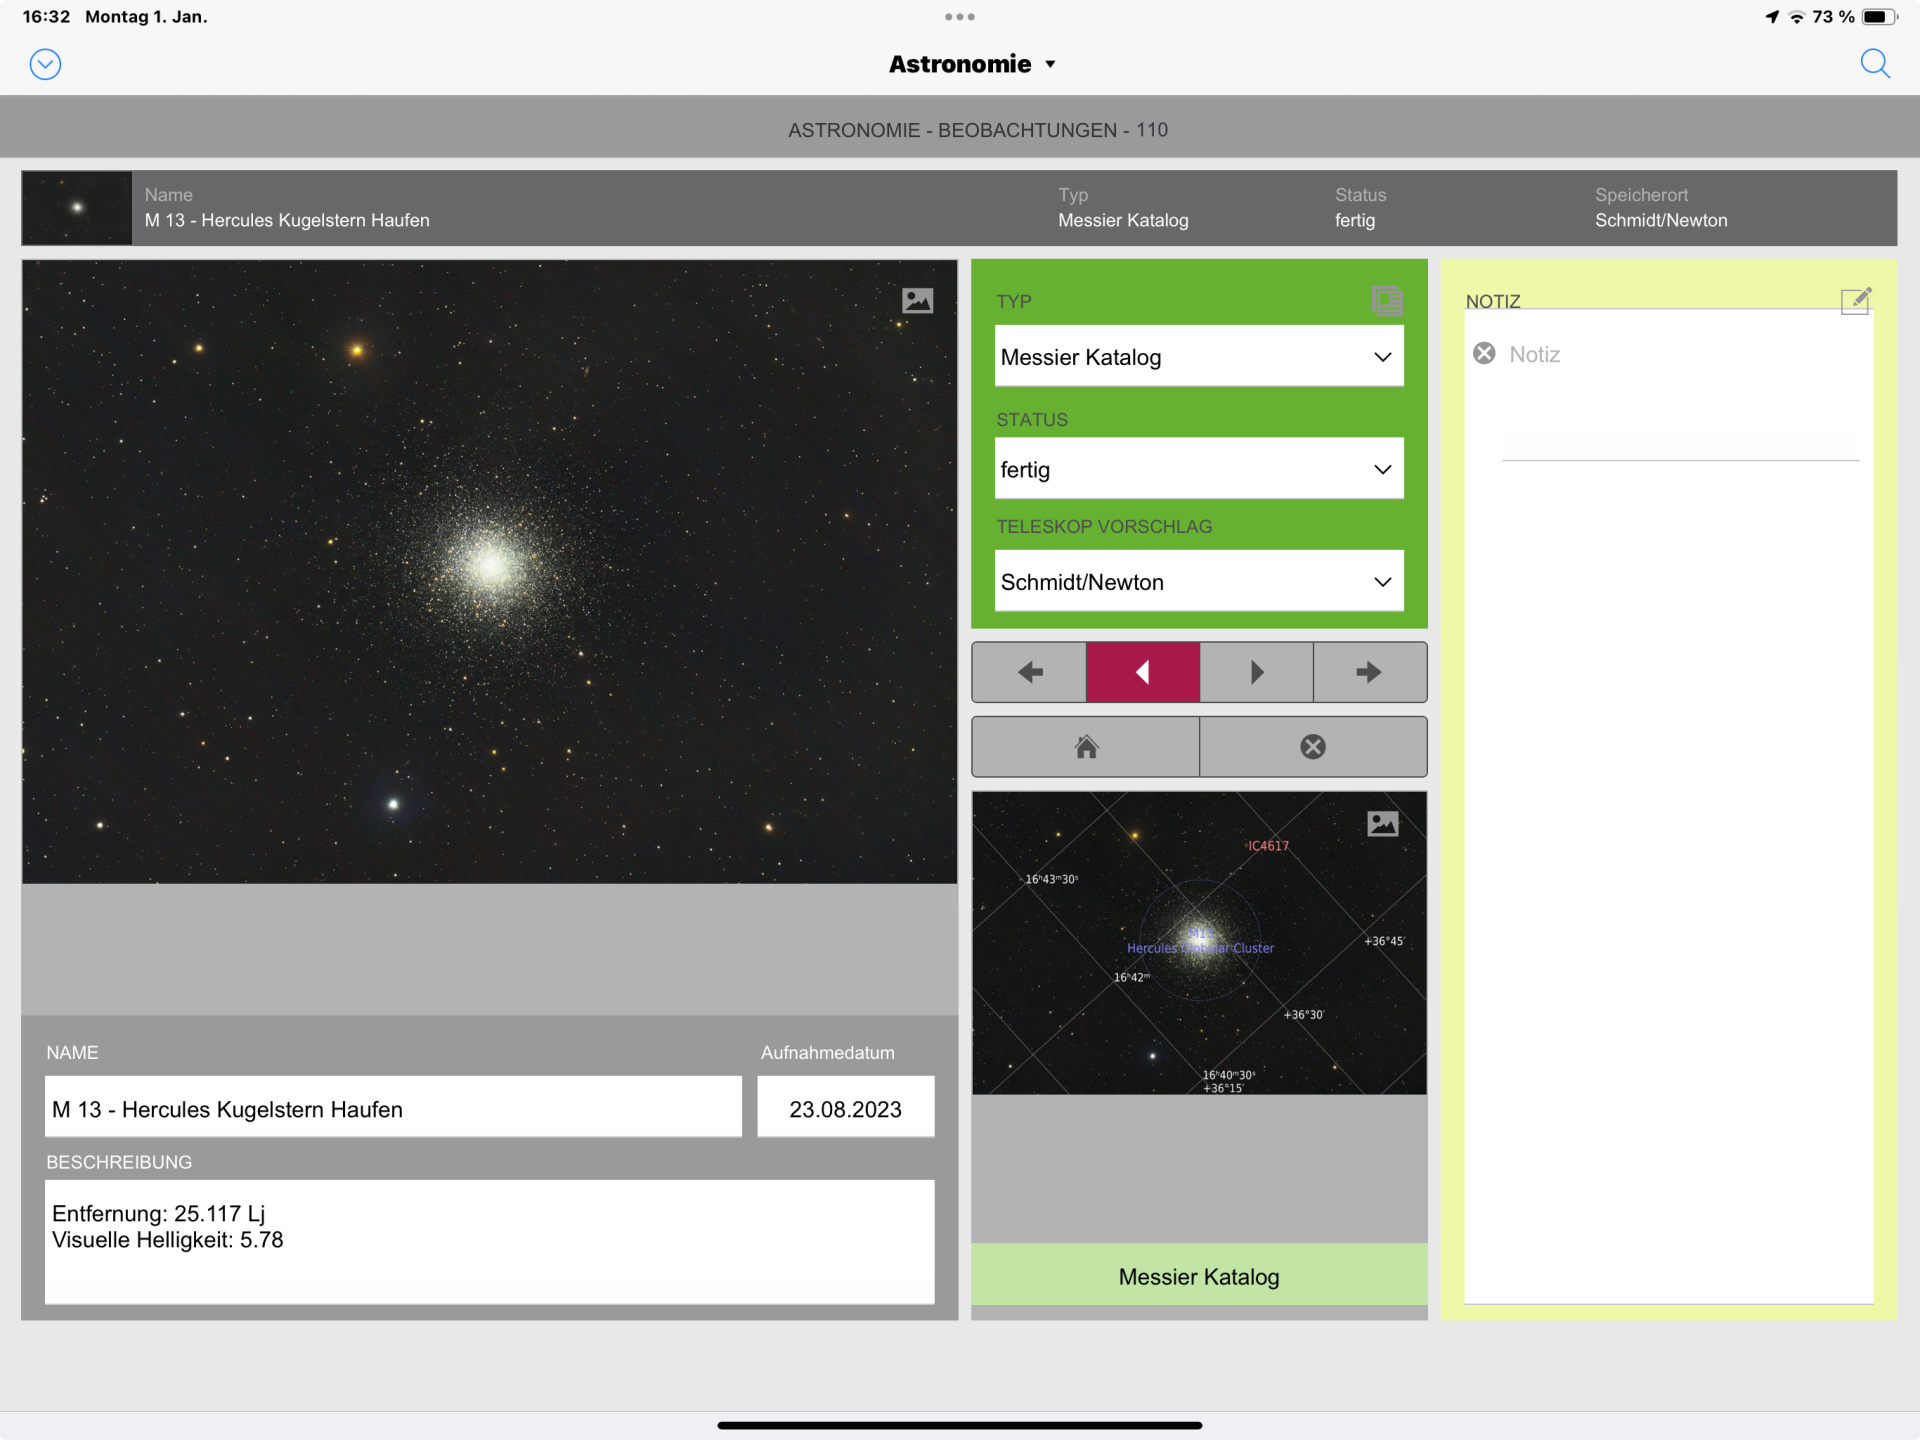Tap the Messier Katalog green button

pyautogui.click(x=1199, y=1276)
